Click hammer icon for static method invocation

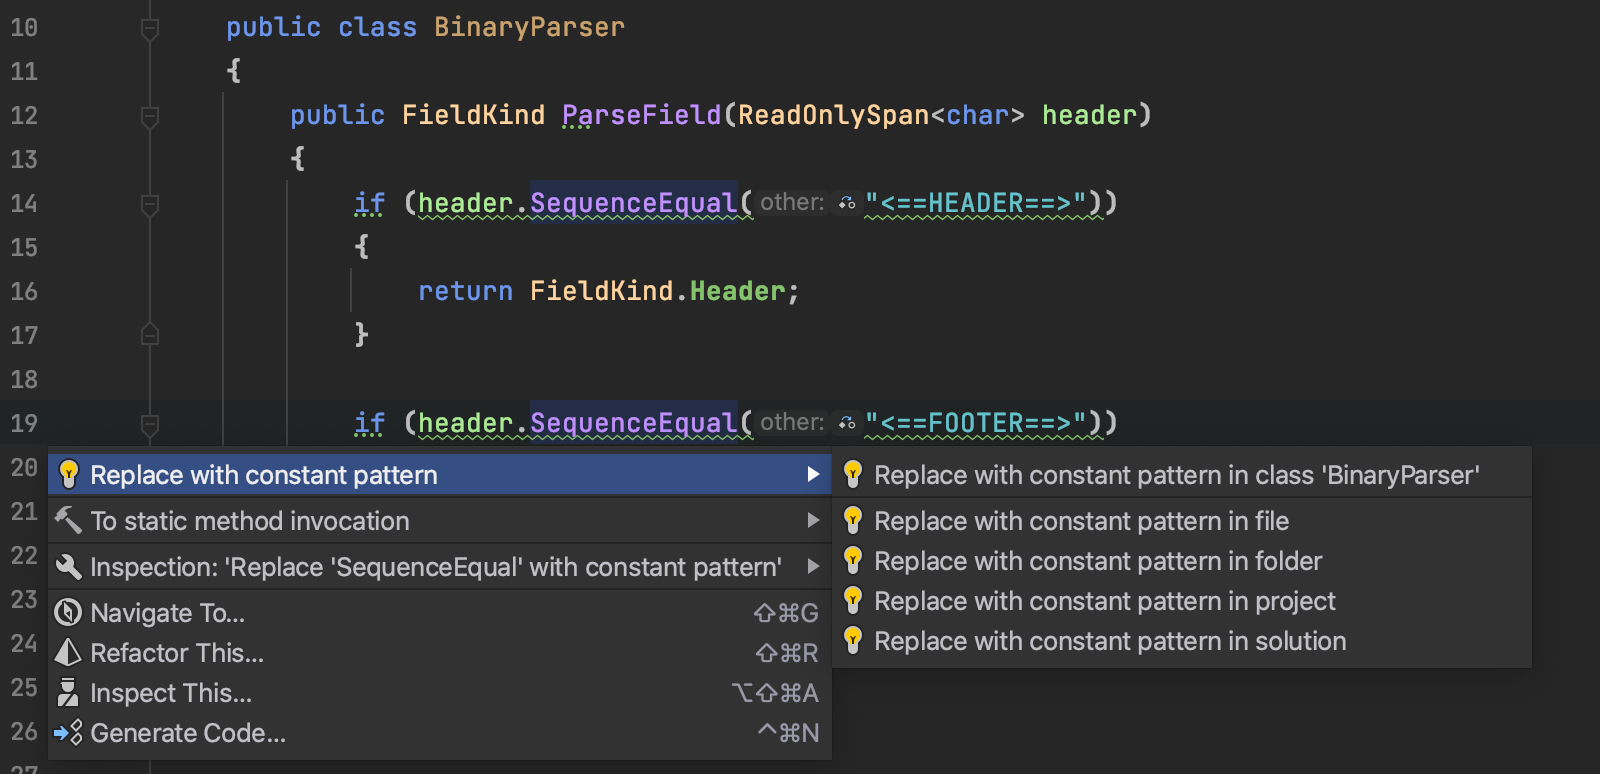(68, 520)
